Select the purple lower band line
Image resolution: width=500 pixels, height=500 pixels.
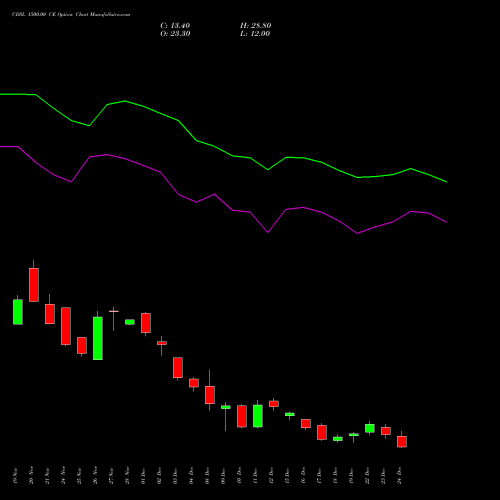pyautogui.click(x=223, y=190)
